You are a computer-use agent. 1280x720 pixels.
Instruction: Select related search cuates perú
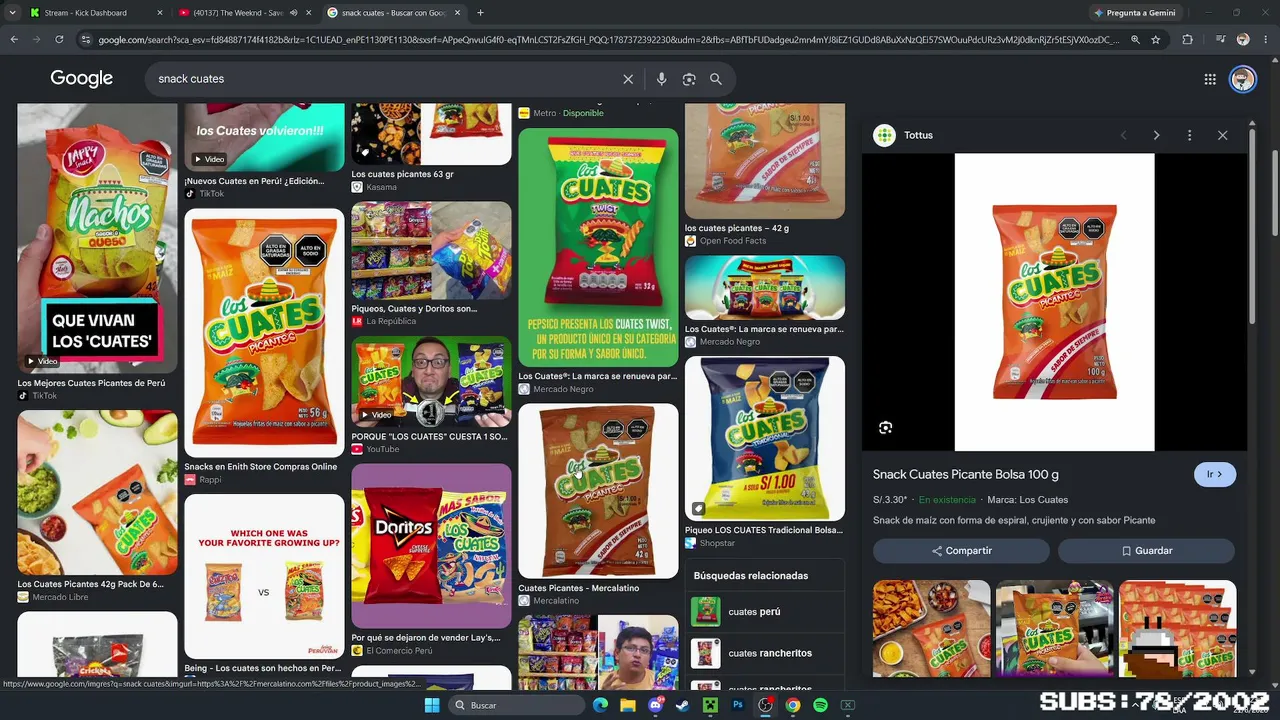pyautogui.click(x=766, y=612)
